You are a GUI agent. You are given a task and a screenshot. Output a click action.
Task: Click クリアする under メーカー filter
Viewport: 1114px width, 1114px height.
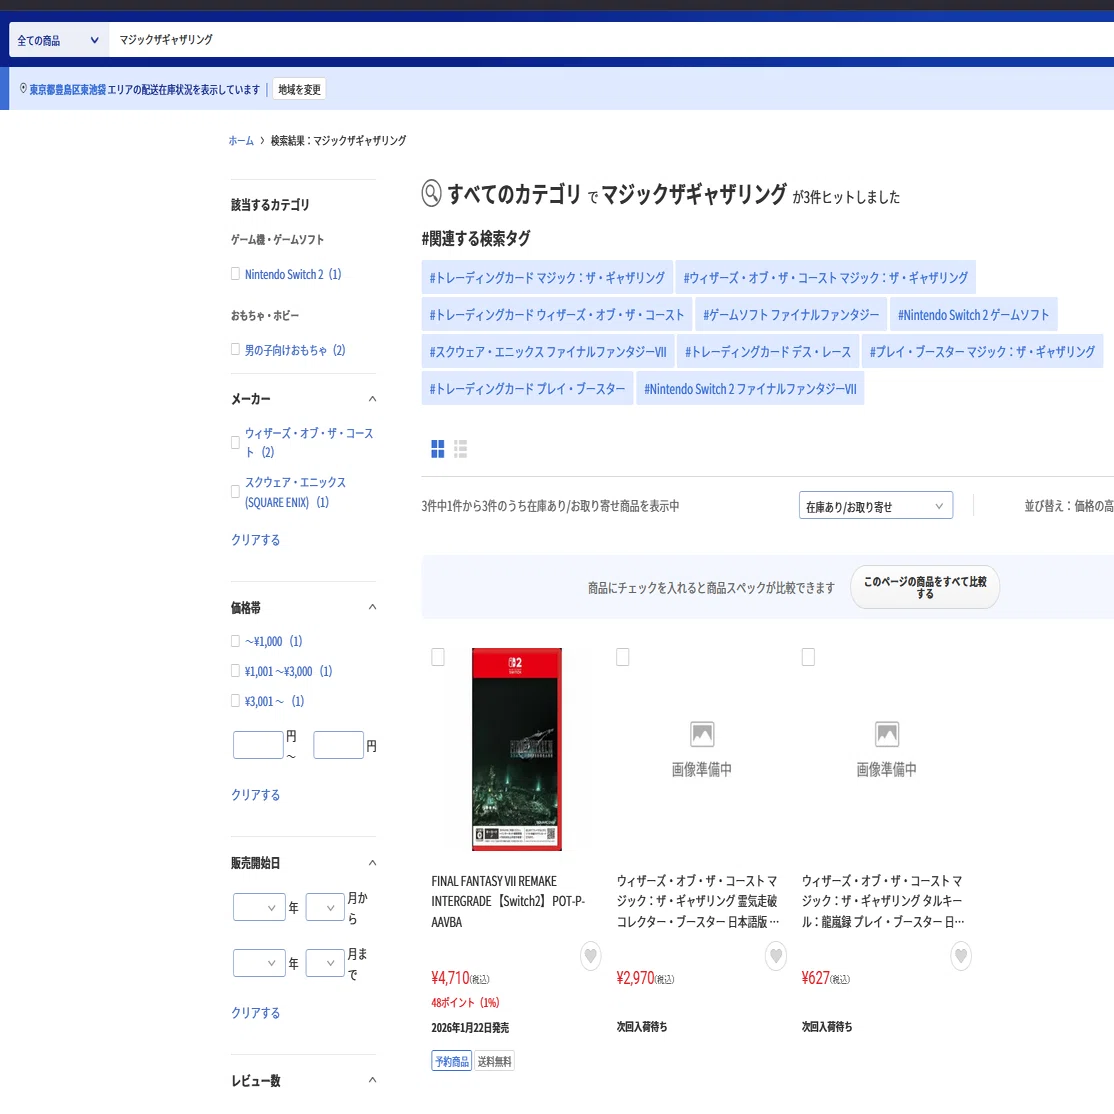(x=255, y=539)
